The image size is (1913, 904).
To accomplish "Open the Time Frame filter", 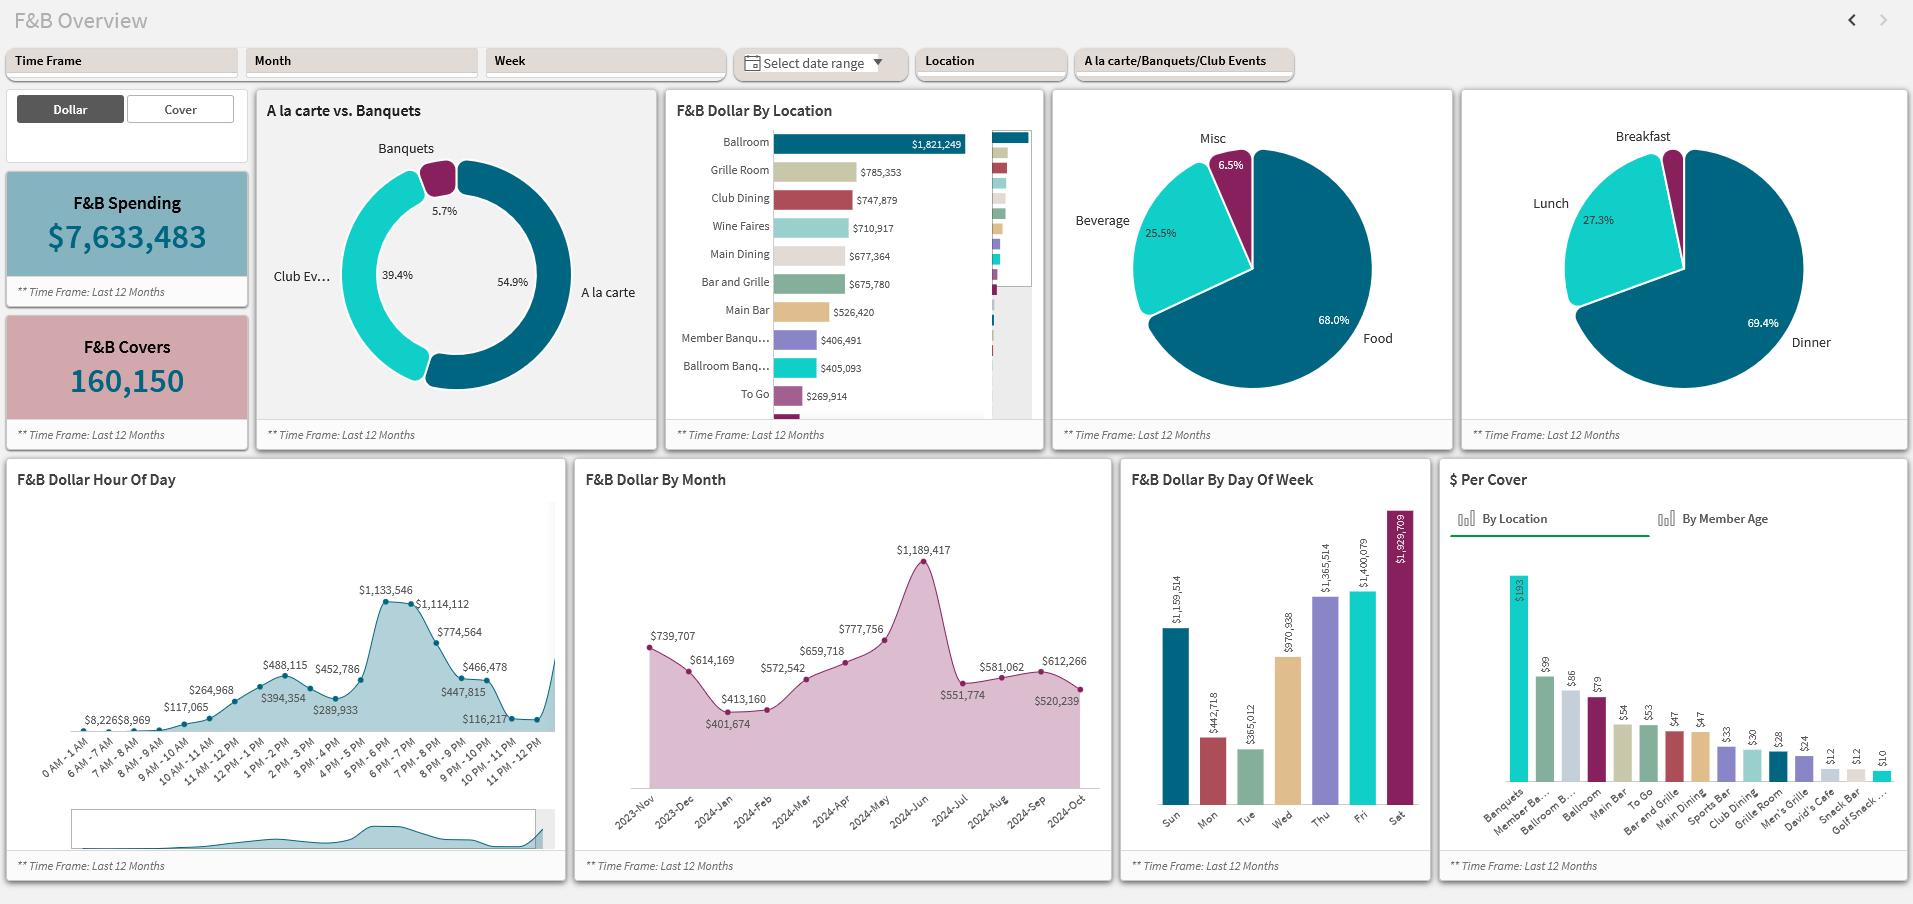I will pos(121,61).
